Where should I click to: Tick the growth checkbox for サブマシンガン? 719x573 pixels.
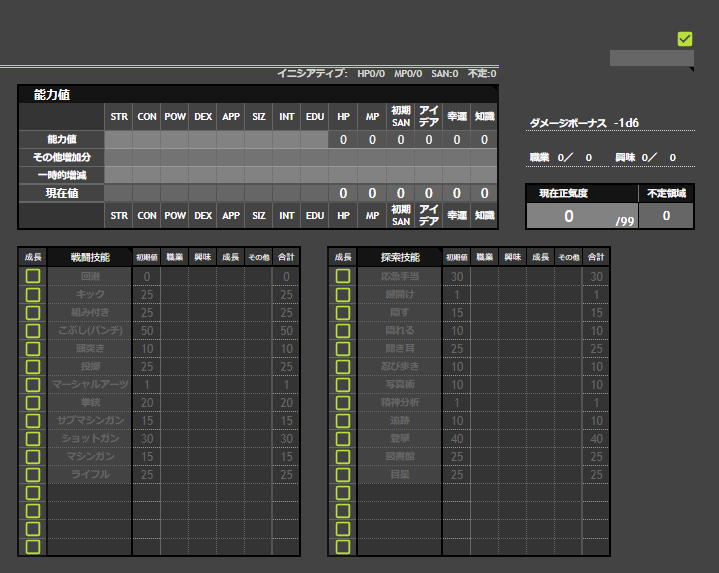click(x=33, y=420)
